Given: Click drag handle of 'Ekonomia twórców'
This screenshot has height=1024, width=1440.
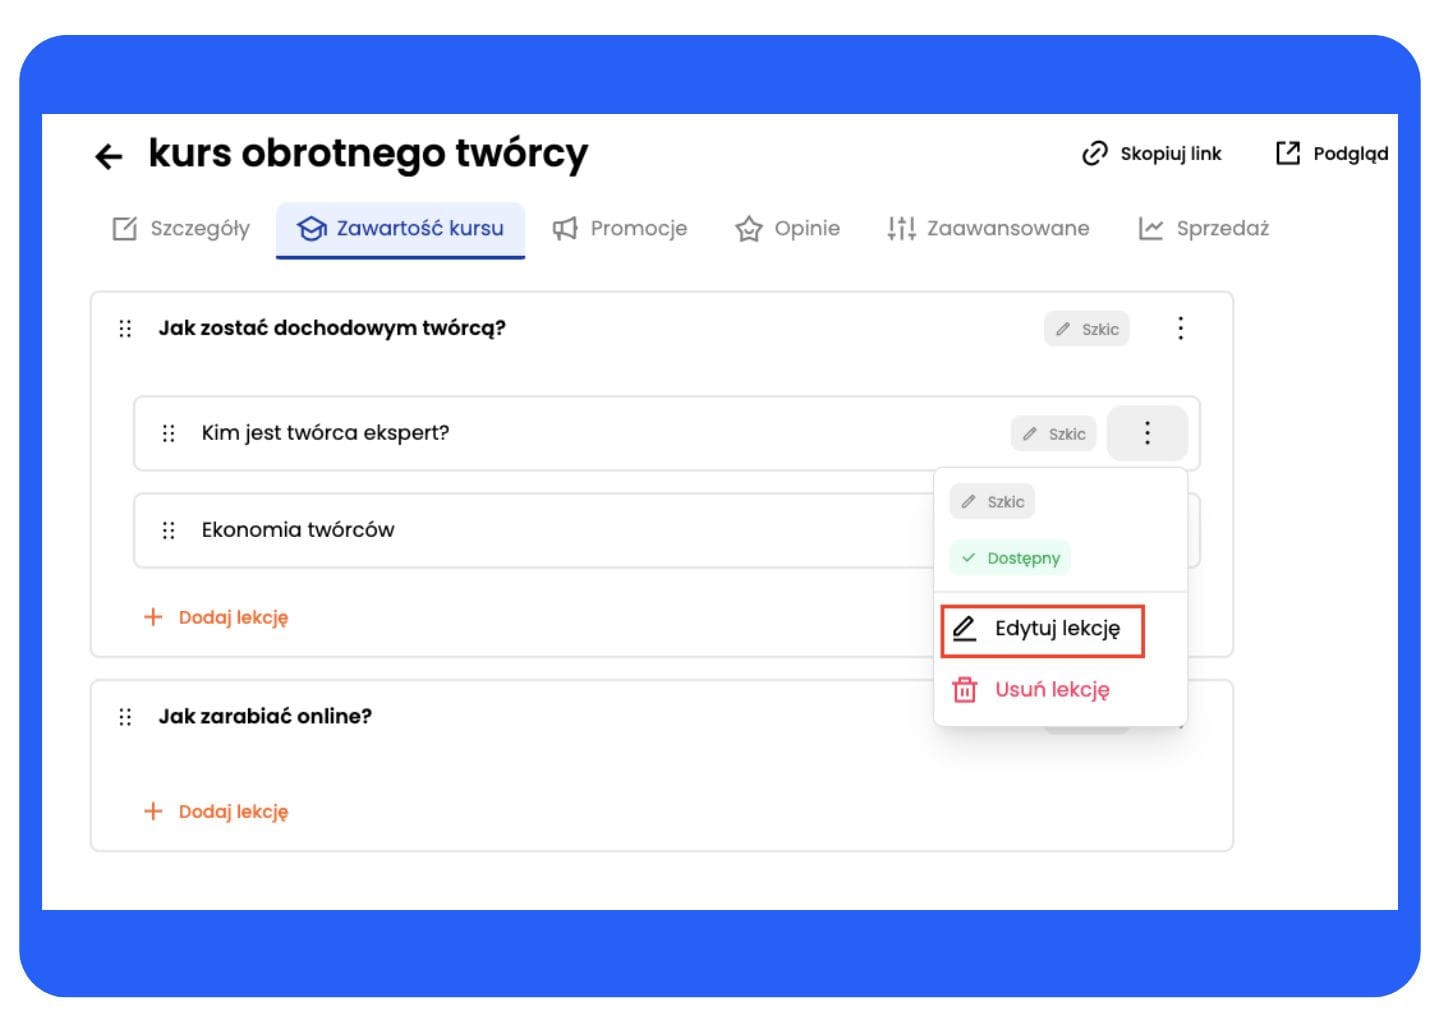Looking at the screenshot, I should point(168,530).
